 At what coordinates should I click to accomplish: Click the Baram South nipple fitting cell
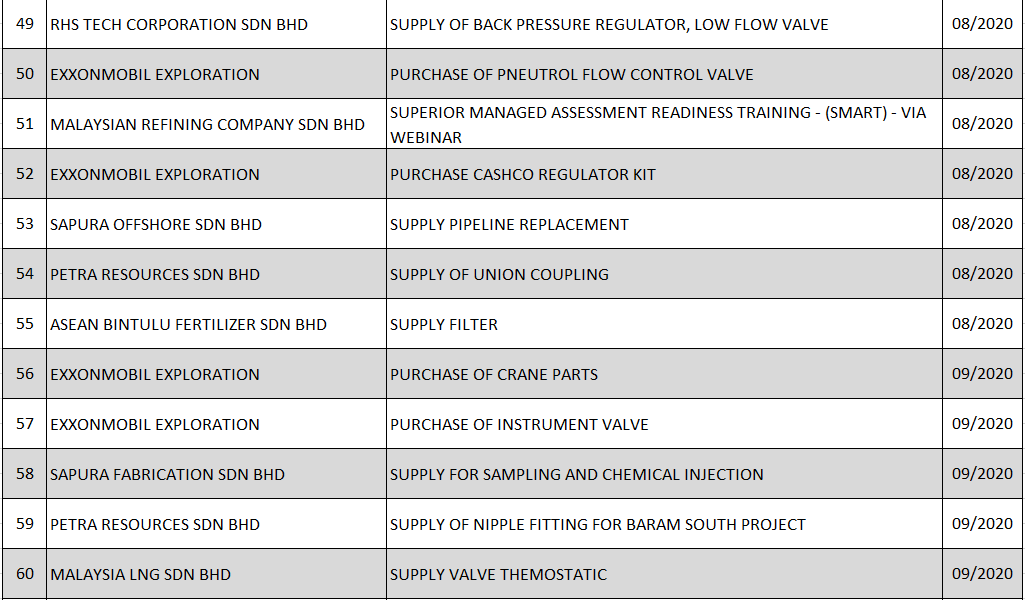(598, 524)
